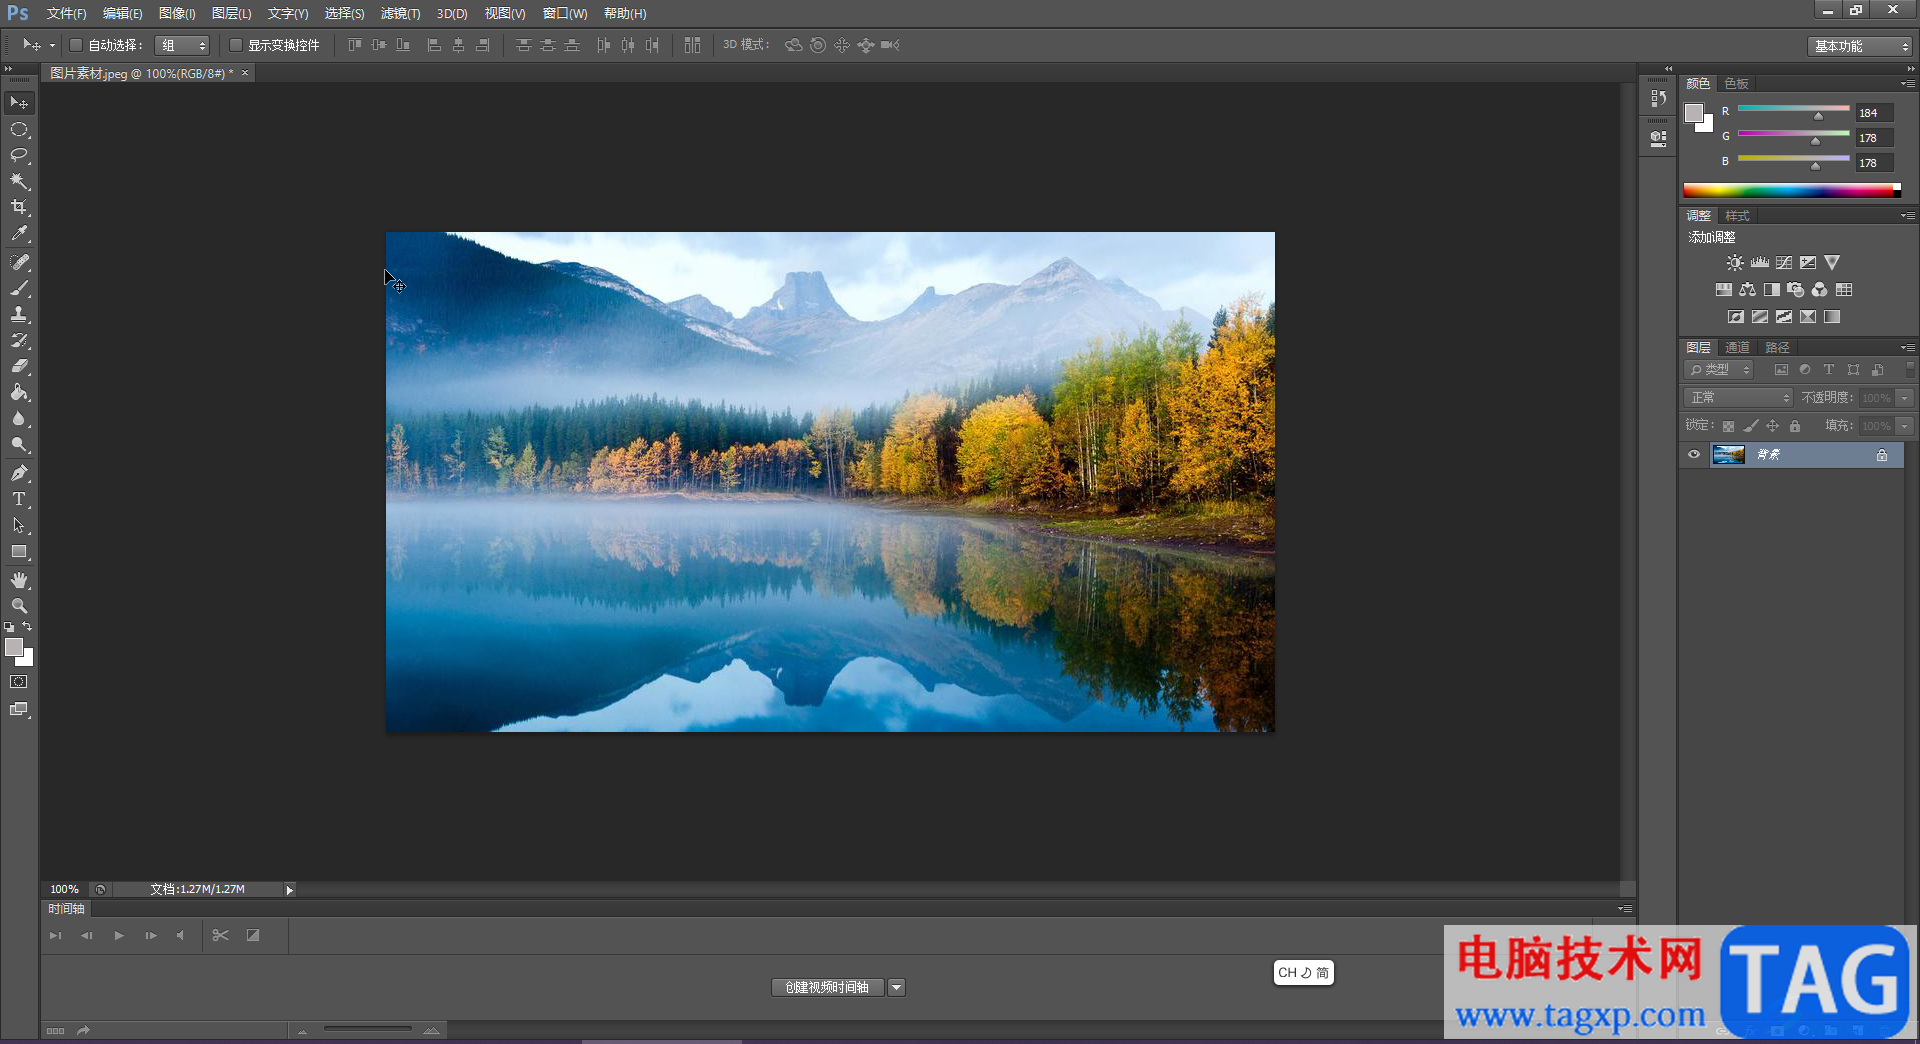Select the Hand tool
Viewport: 1920px width, 1044px height.
click(x=19, y=580)
